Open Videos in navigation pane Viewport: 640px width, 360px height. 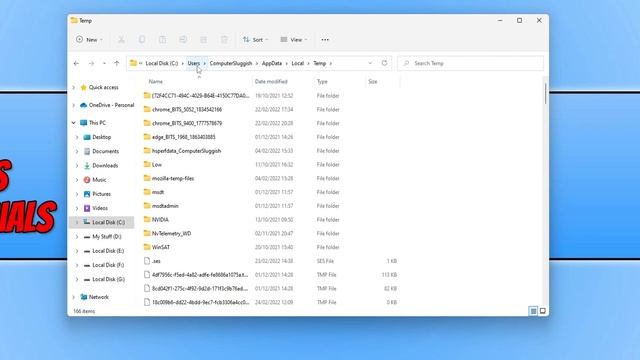coord(96,208)
